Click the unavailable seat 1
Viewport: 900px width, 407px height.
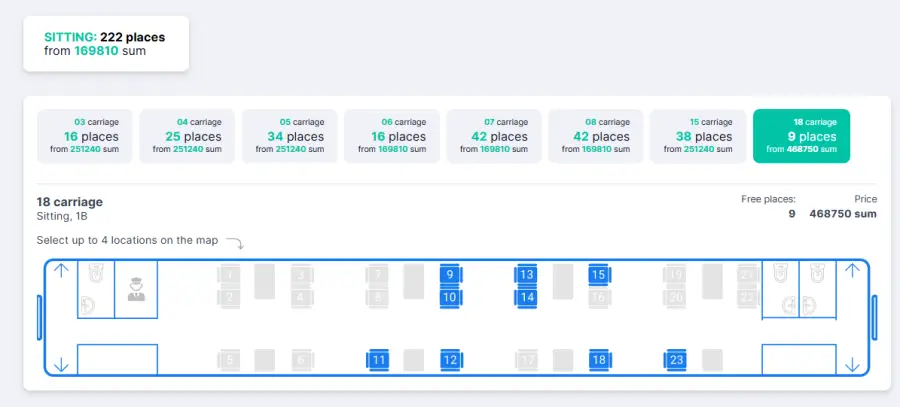click(229, 274)
